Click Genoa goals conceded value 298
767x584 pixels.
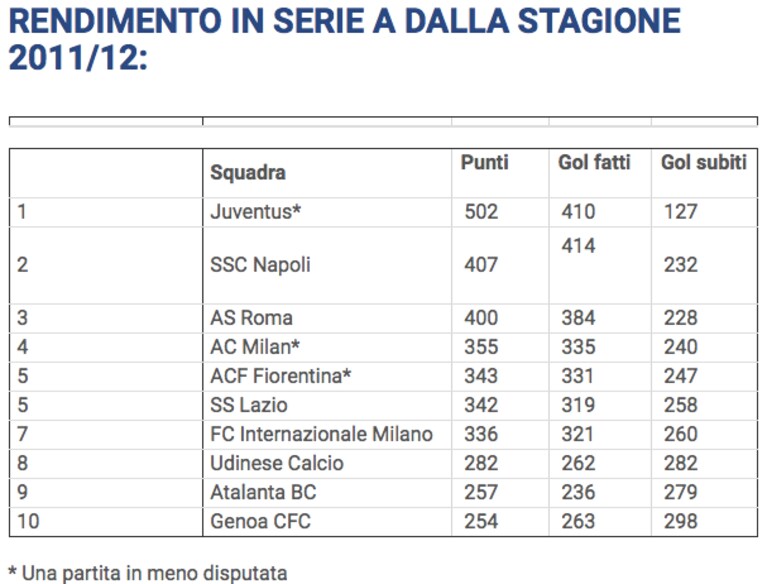click(680, 521)
